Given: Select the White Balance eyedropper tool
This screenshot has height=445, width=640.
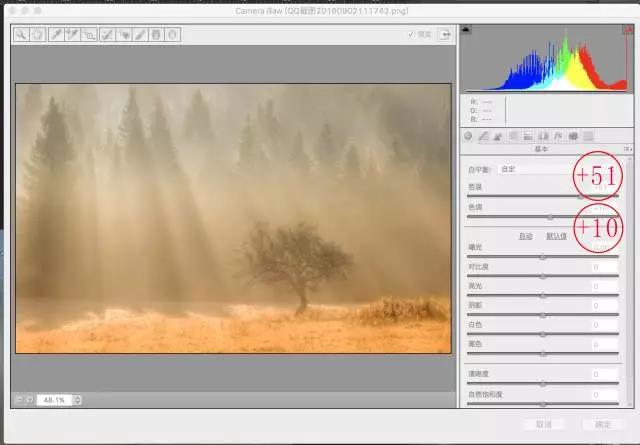Looking at the screenshot, I should [56, 35].
